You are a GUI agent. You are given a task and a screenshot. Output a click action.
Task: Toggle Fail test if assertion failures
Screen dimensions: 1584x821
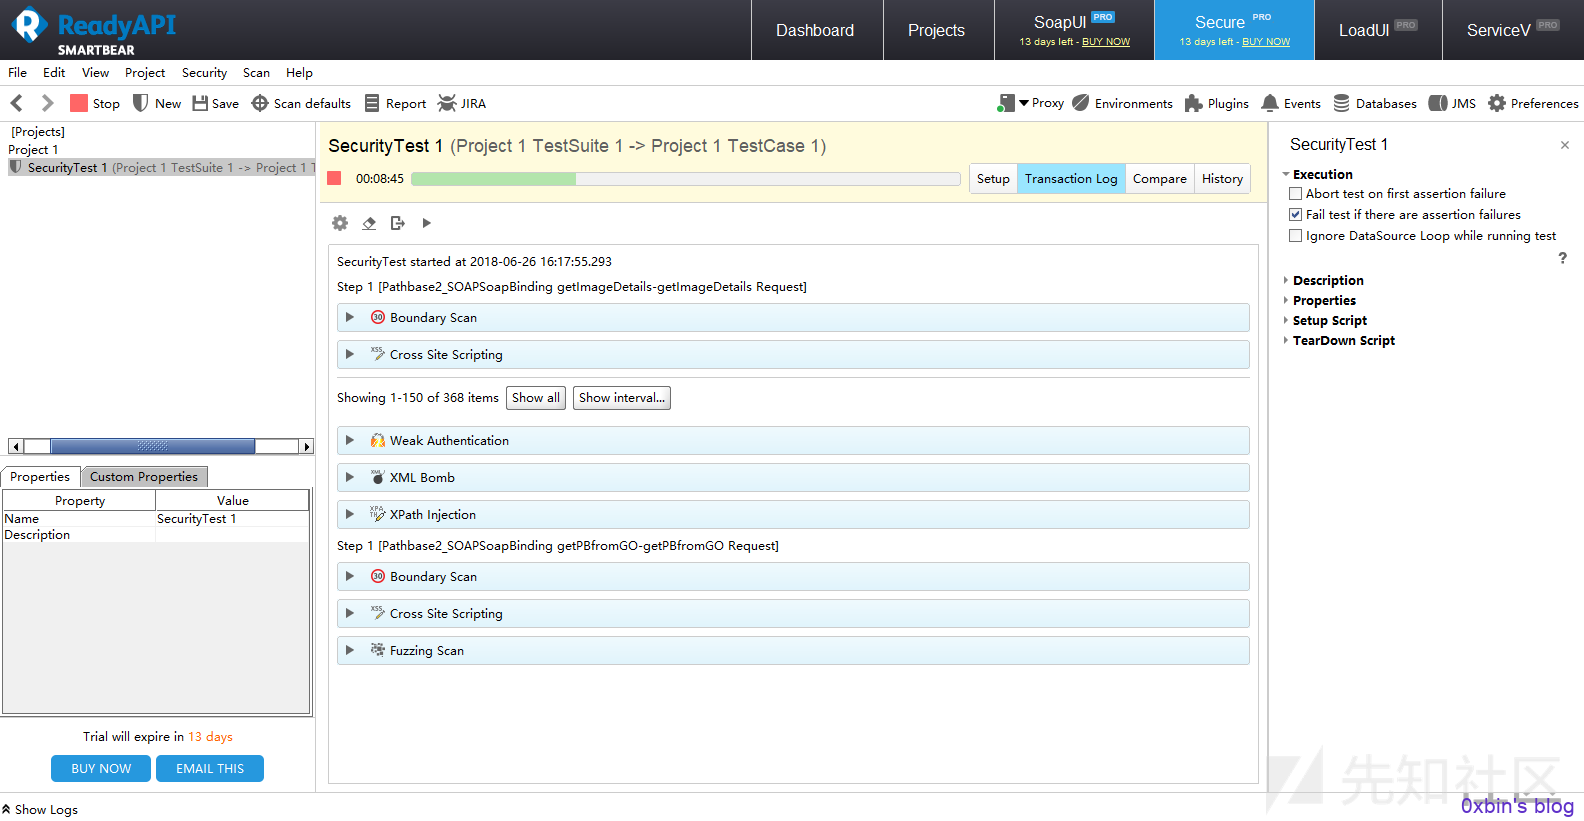(x=1296, y=215)
